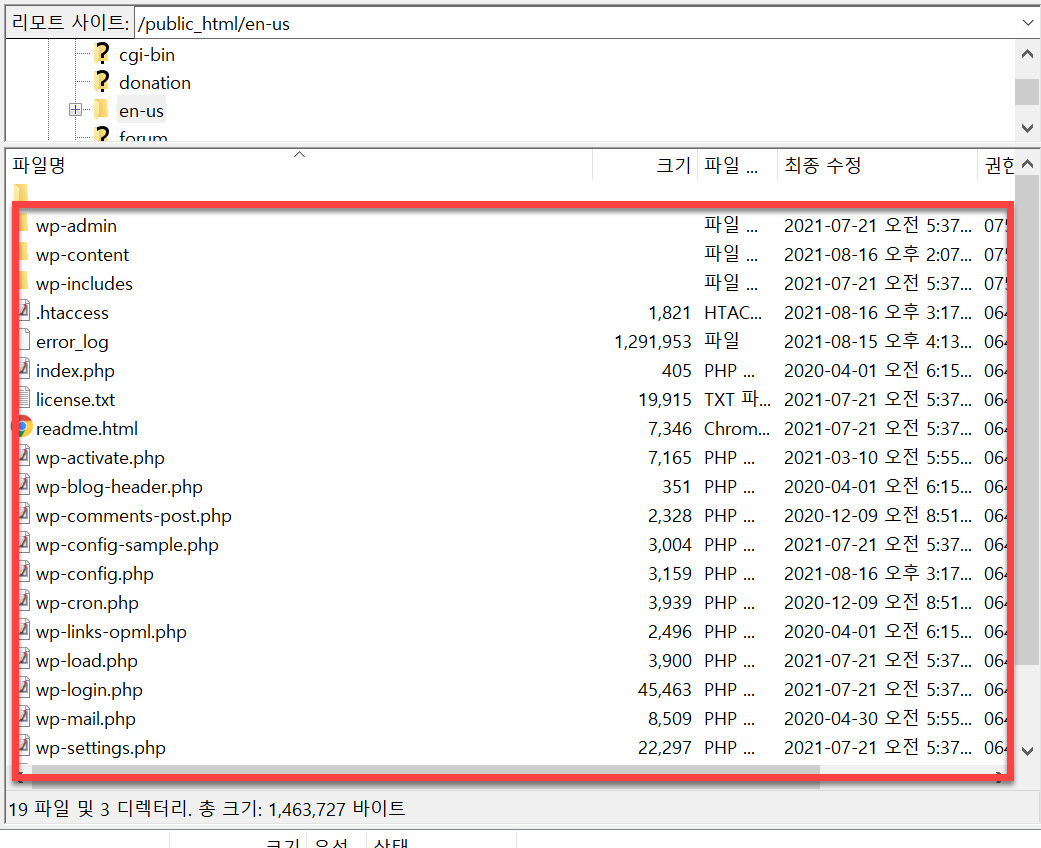Sort by the 최종 수정 column header

pos(876,165)
